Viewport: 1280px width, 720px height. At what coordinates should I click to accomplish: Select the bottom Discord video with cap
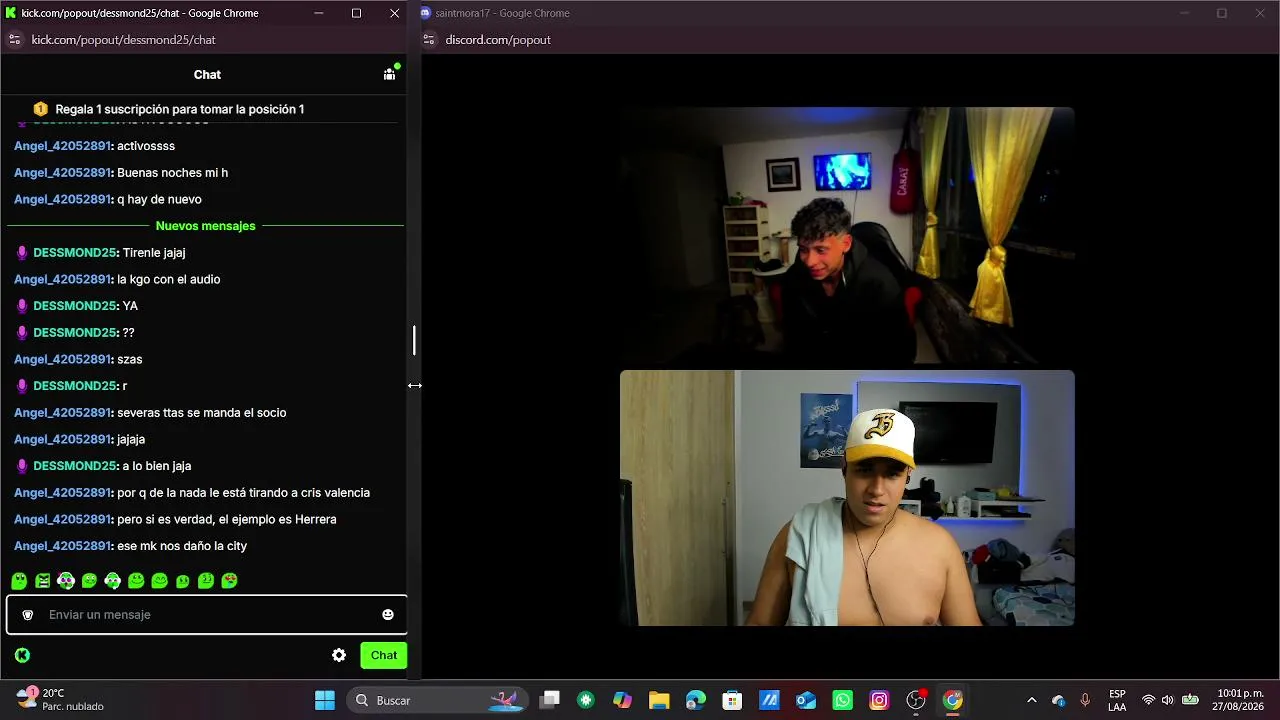pos(847,498)
